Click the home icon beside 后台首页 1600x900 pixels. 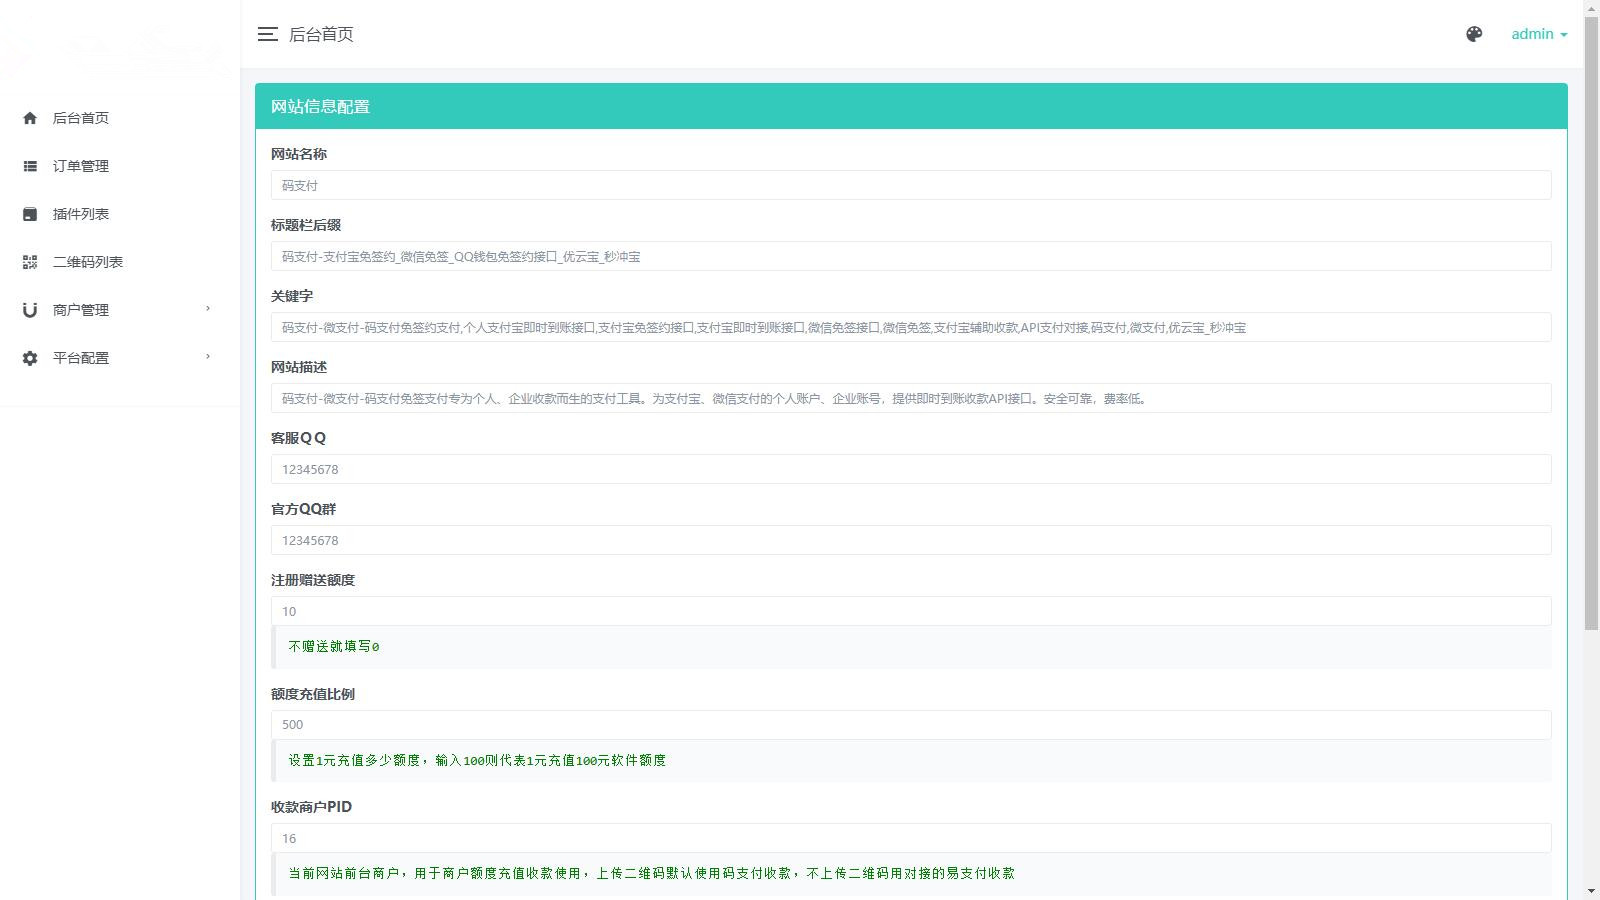pos(30,118)
